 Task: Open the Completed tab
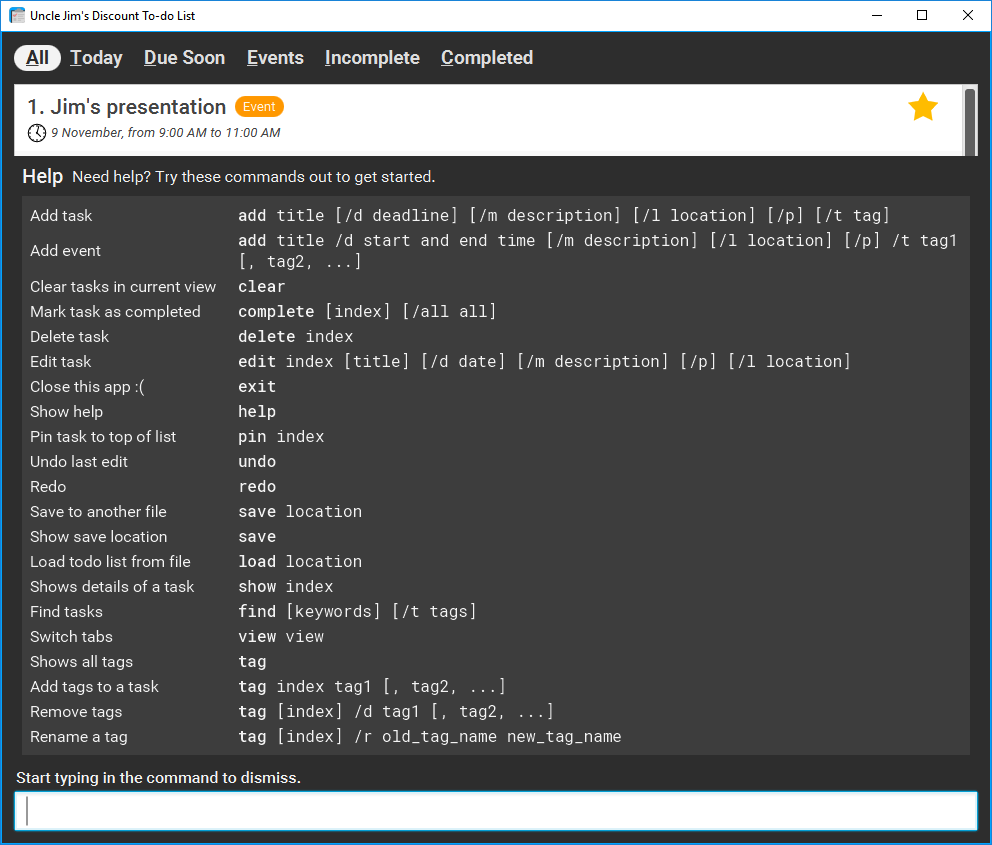(x=487, y=58)
